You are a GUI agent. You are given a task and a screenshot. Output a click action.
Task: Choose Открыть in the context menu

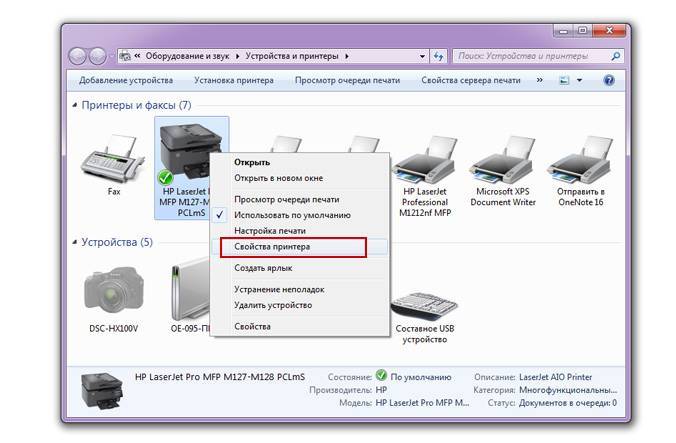pyautogui.click(x=299, y=162)
